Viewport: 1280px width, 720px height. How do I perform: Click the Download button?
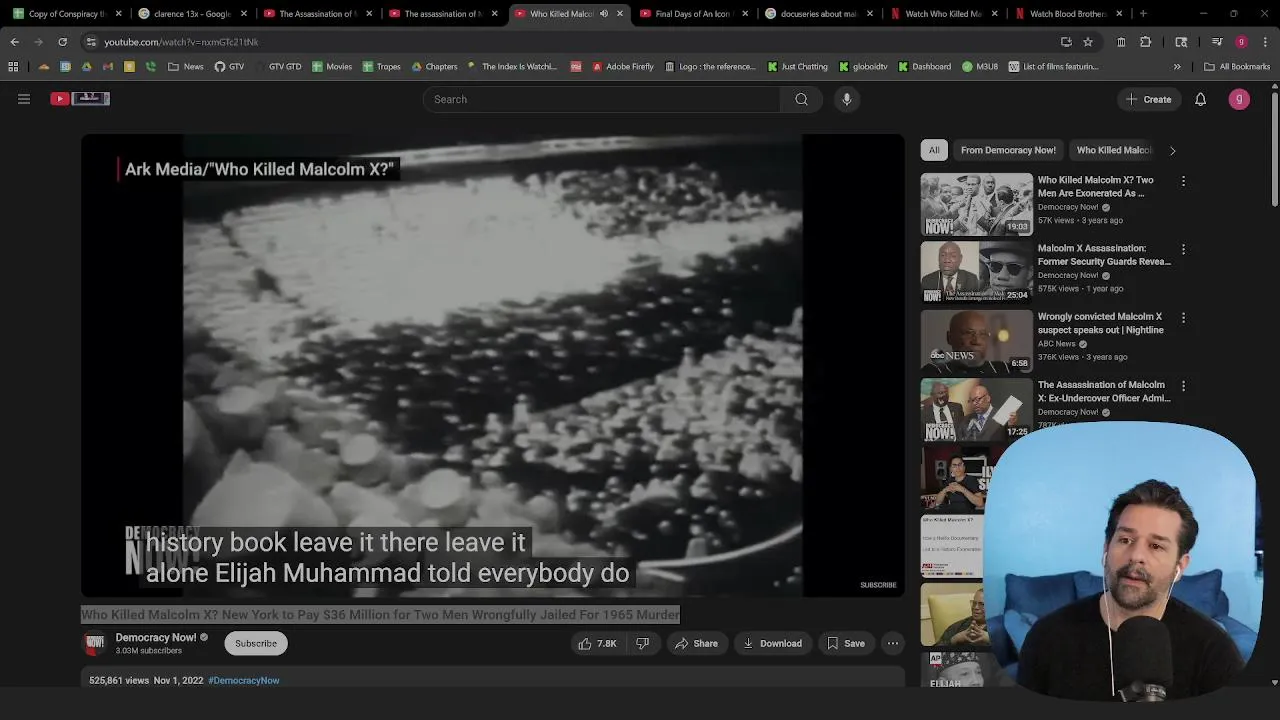click(x=772, y=644)
